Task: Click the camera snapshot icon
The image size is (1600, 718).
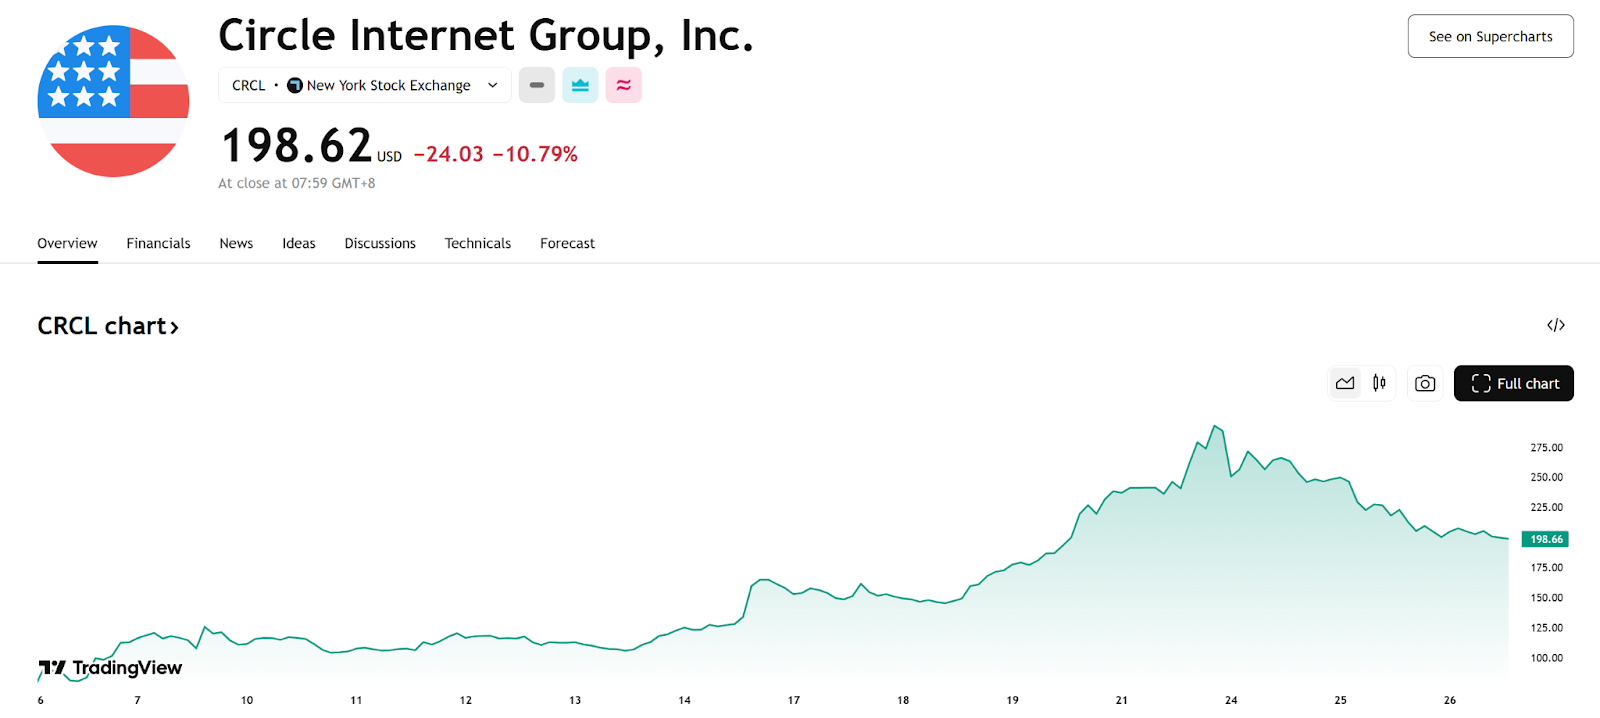Action: pyautogui.click(x=1425, y=384)
